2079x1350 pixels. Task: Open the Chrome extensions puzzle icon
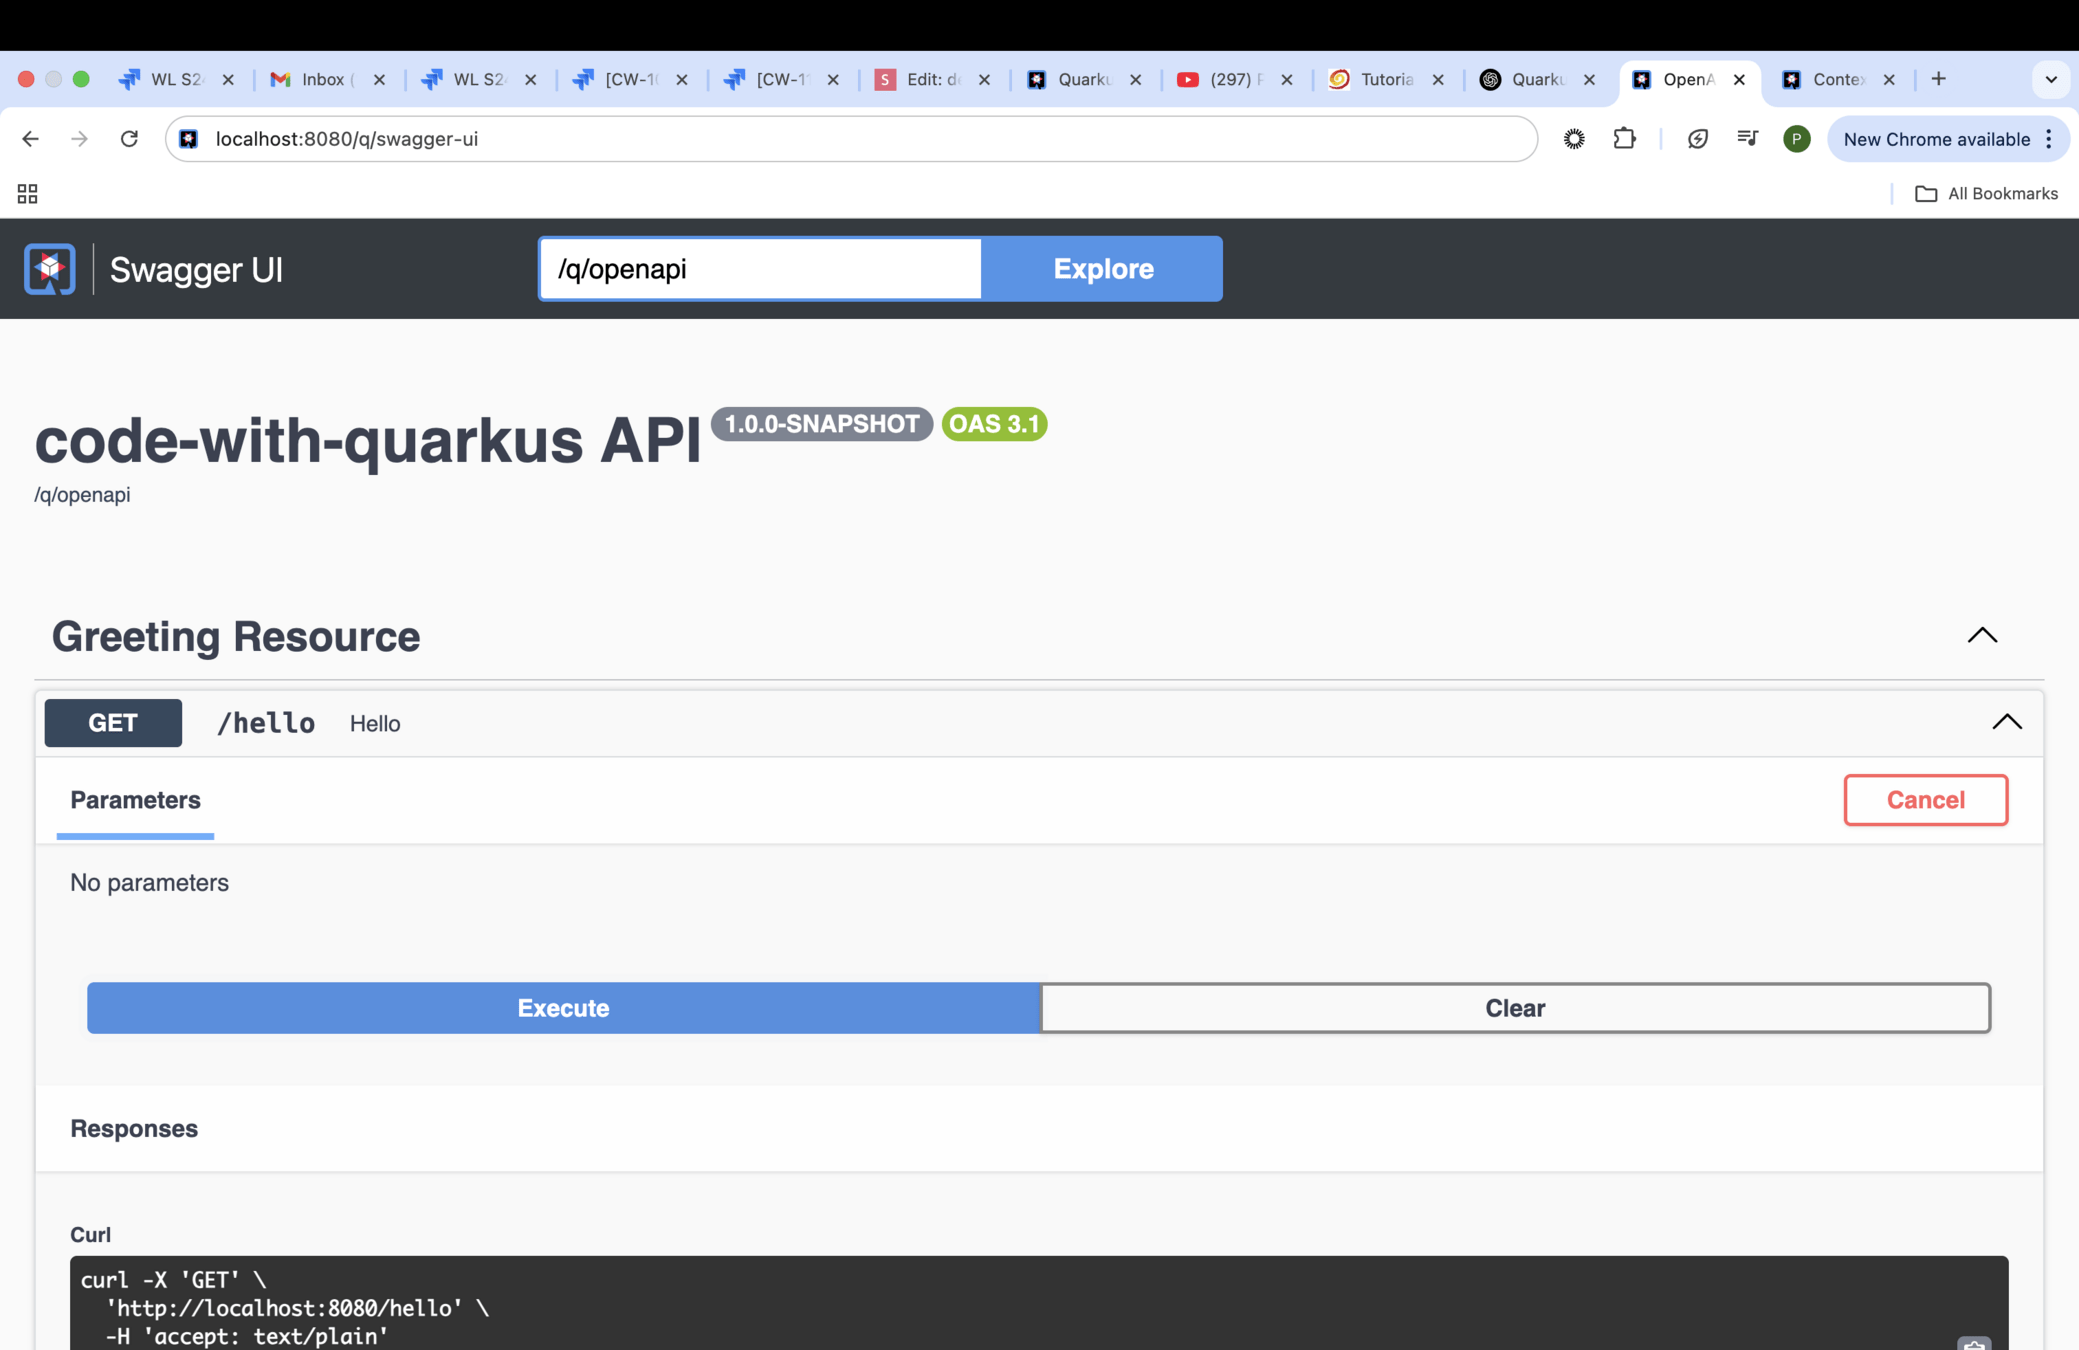(x=1625, y=139)
